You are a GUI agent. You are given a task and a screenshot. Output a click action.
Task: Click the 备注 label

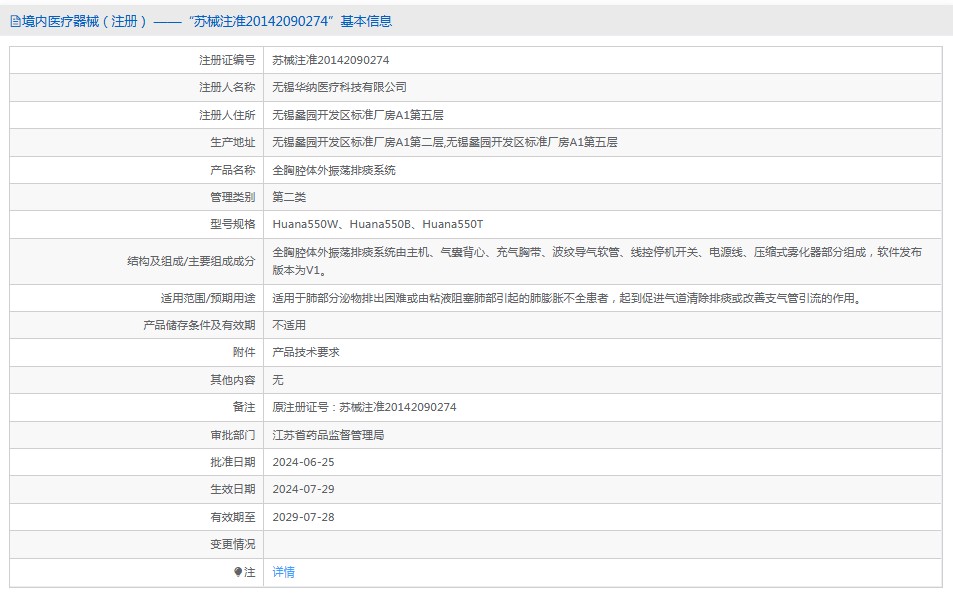point(244,407)
